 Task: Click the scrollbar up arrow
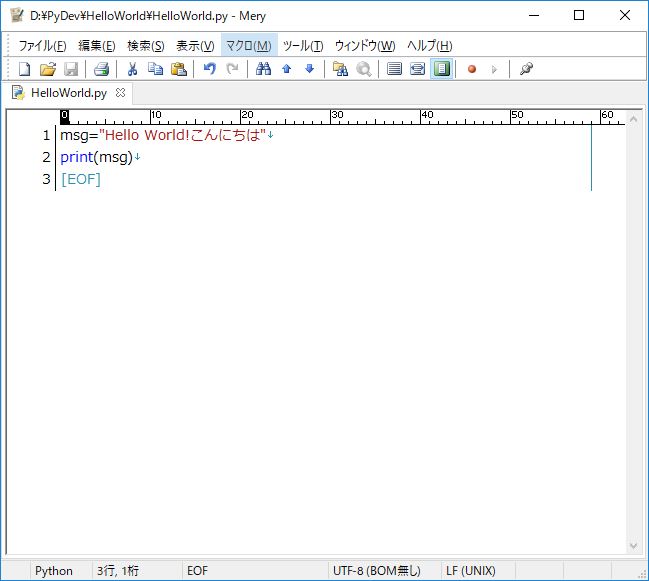tap(633, 119)
